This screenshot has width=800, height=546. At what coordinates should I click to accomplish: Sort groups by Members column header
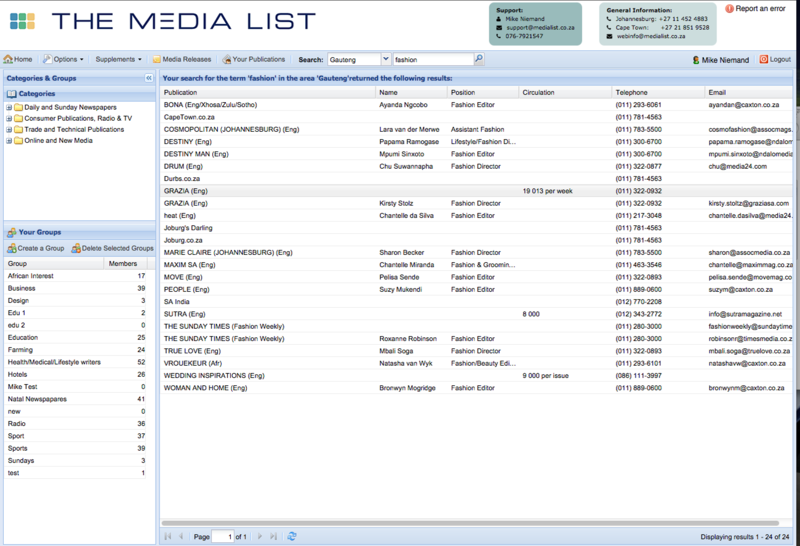tap(126, 263)
